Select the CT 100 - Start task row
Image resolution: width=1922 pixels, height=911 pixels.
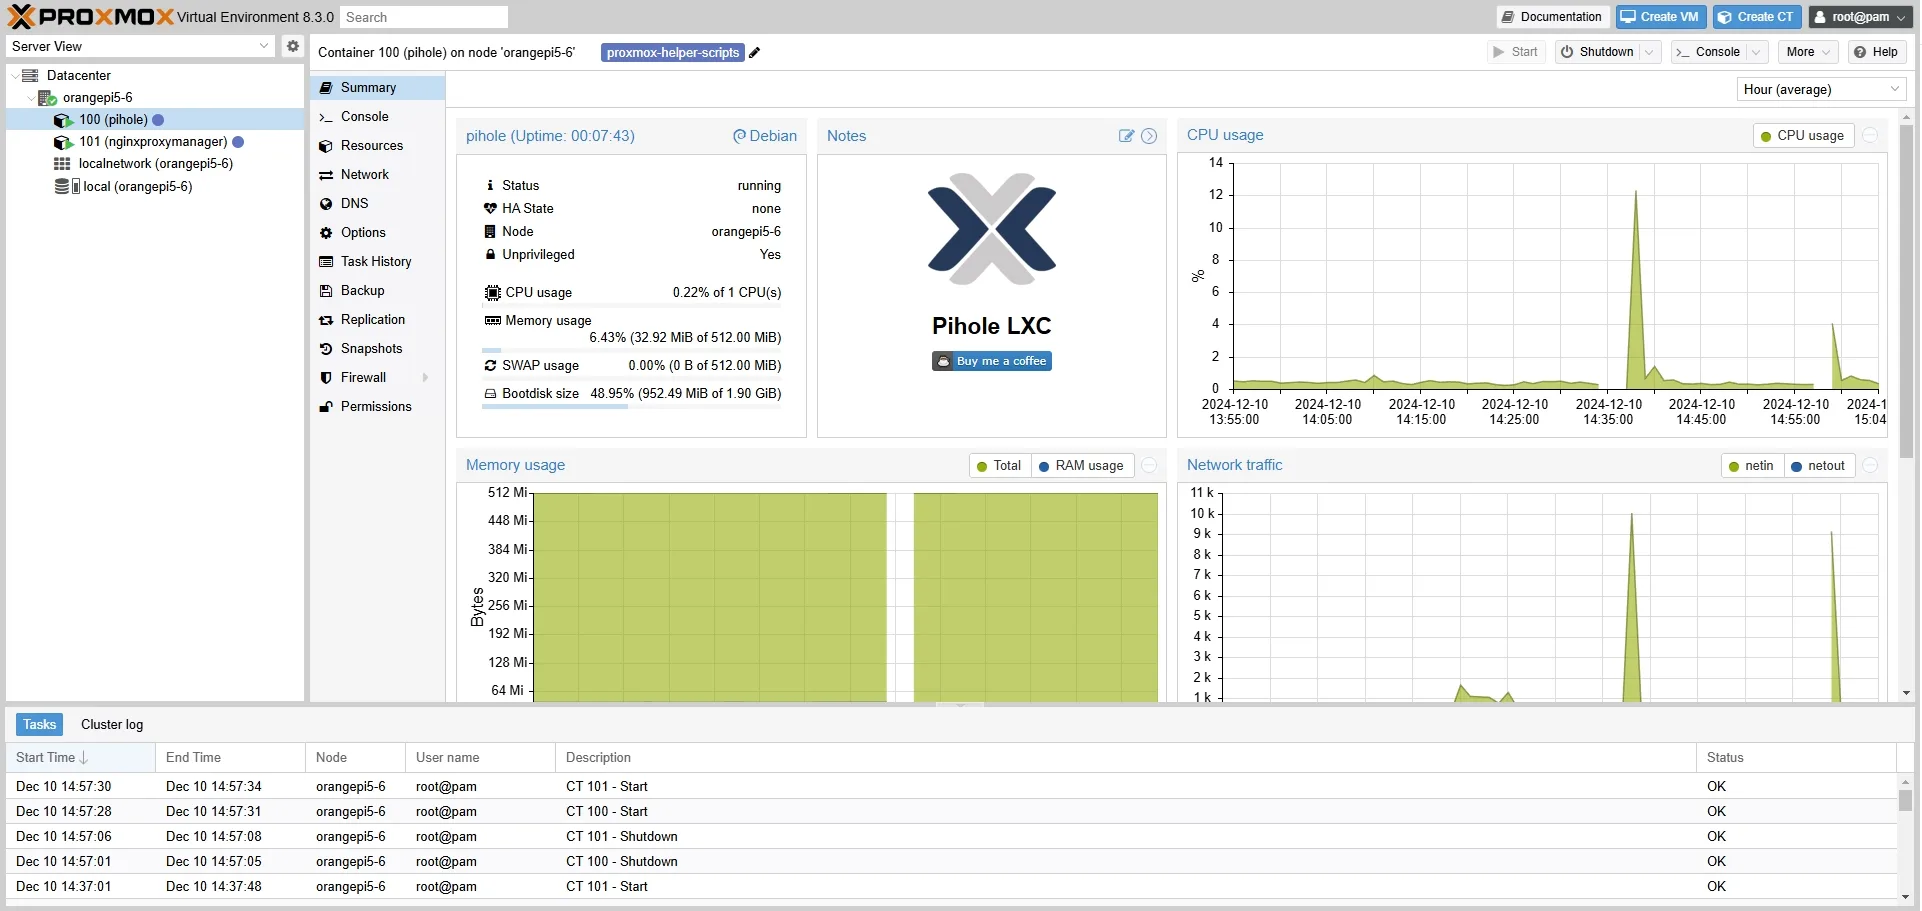pos(951,812)
